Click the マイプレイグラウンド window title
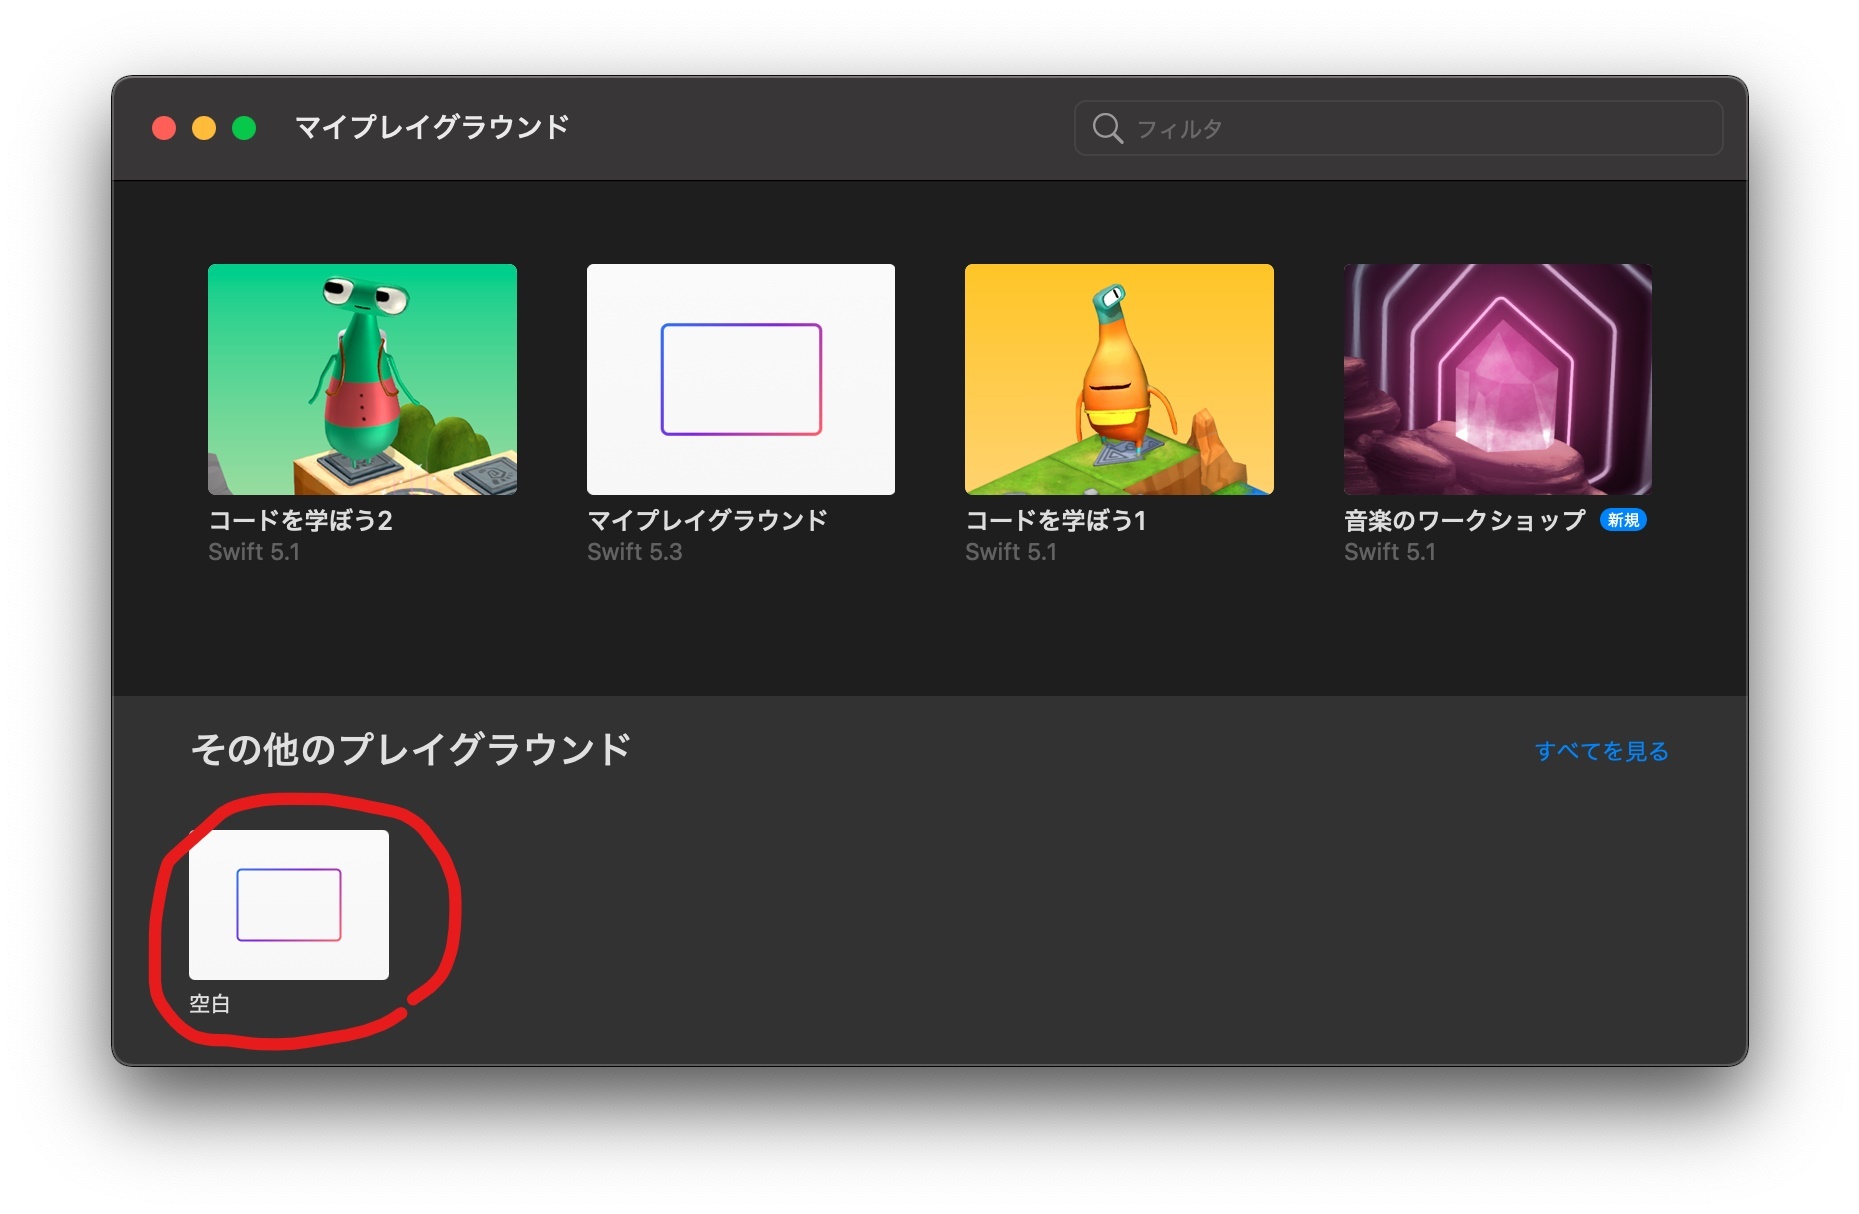 pyautogui.click(x=432, y=127)
